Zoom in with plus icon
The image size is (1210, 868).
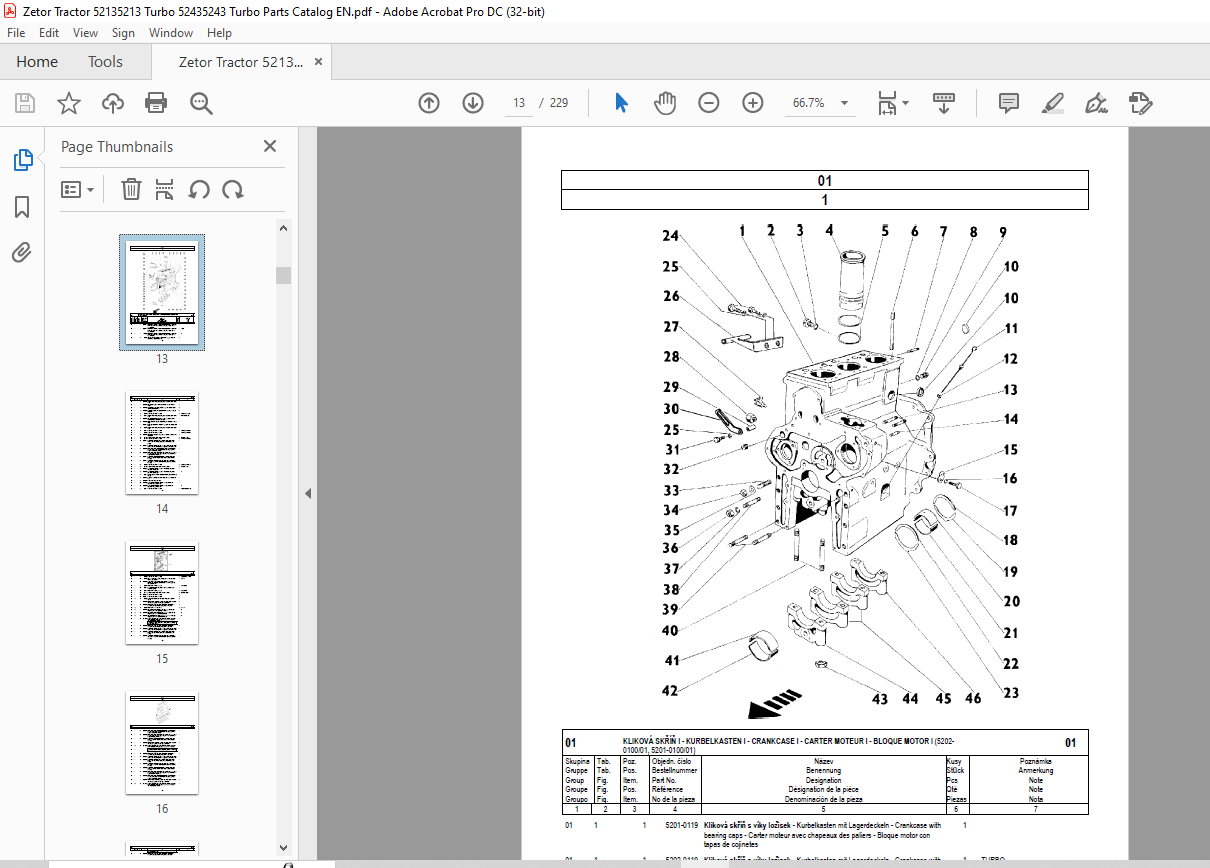(x=753, y=103)
